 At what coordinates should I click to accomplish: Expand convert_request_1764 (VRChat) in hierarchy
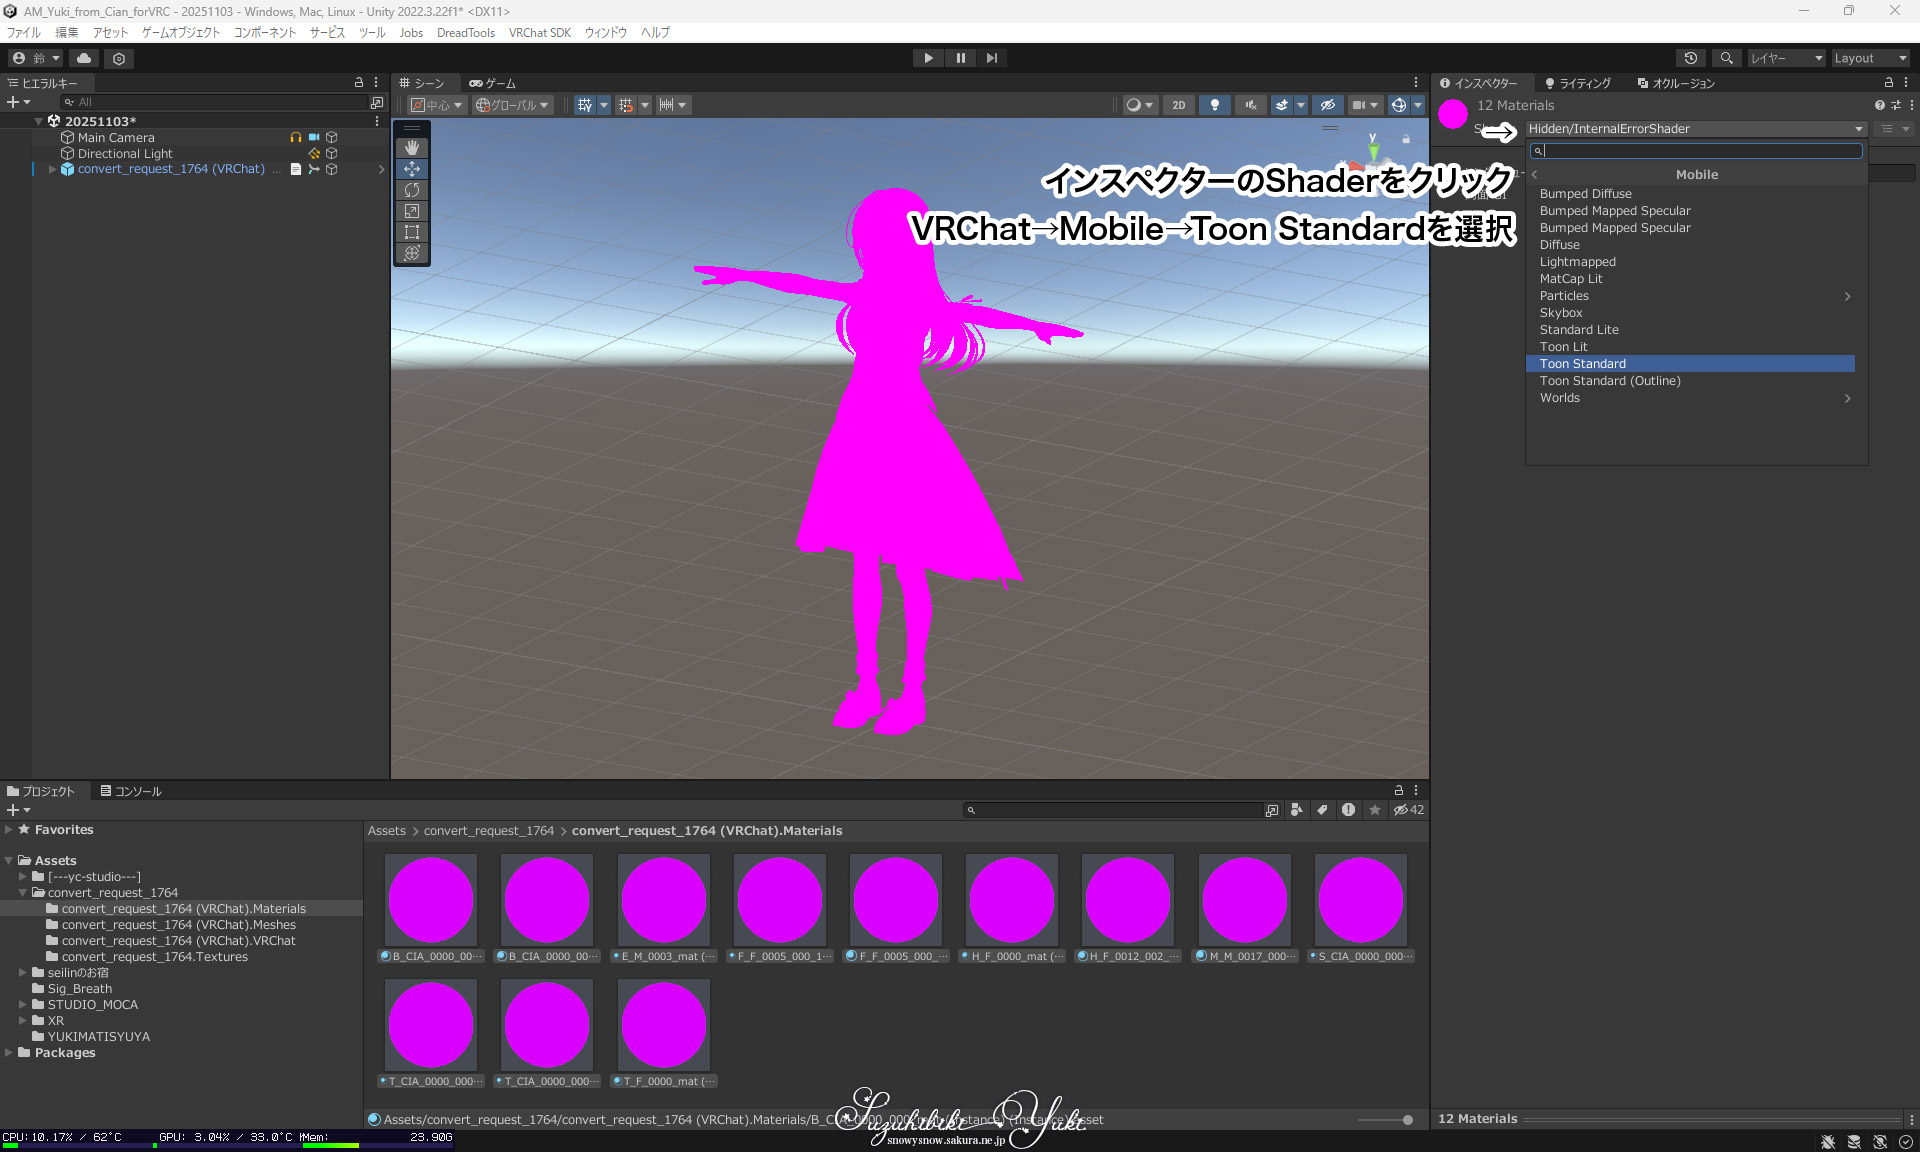pyautogui.click(x=52, y=169)
